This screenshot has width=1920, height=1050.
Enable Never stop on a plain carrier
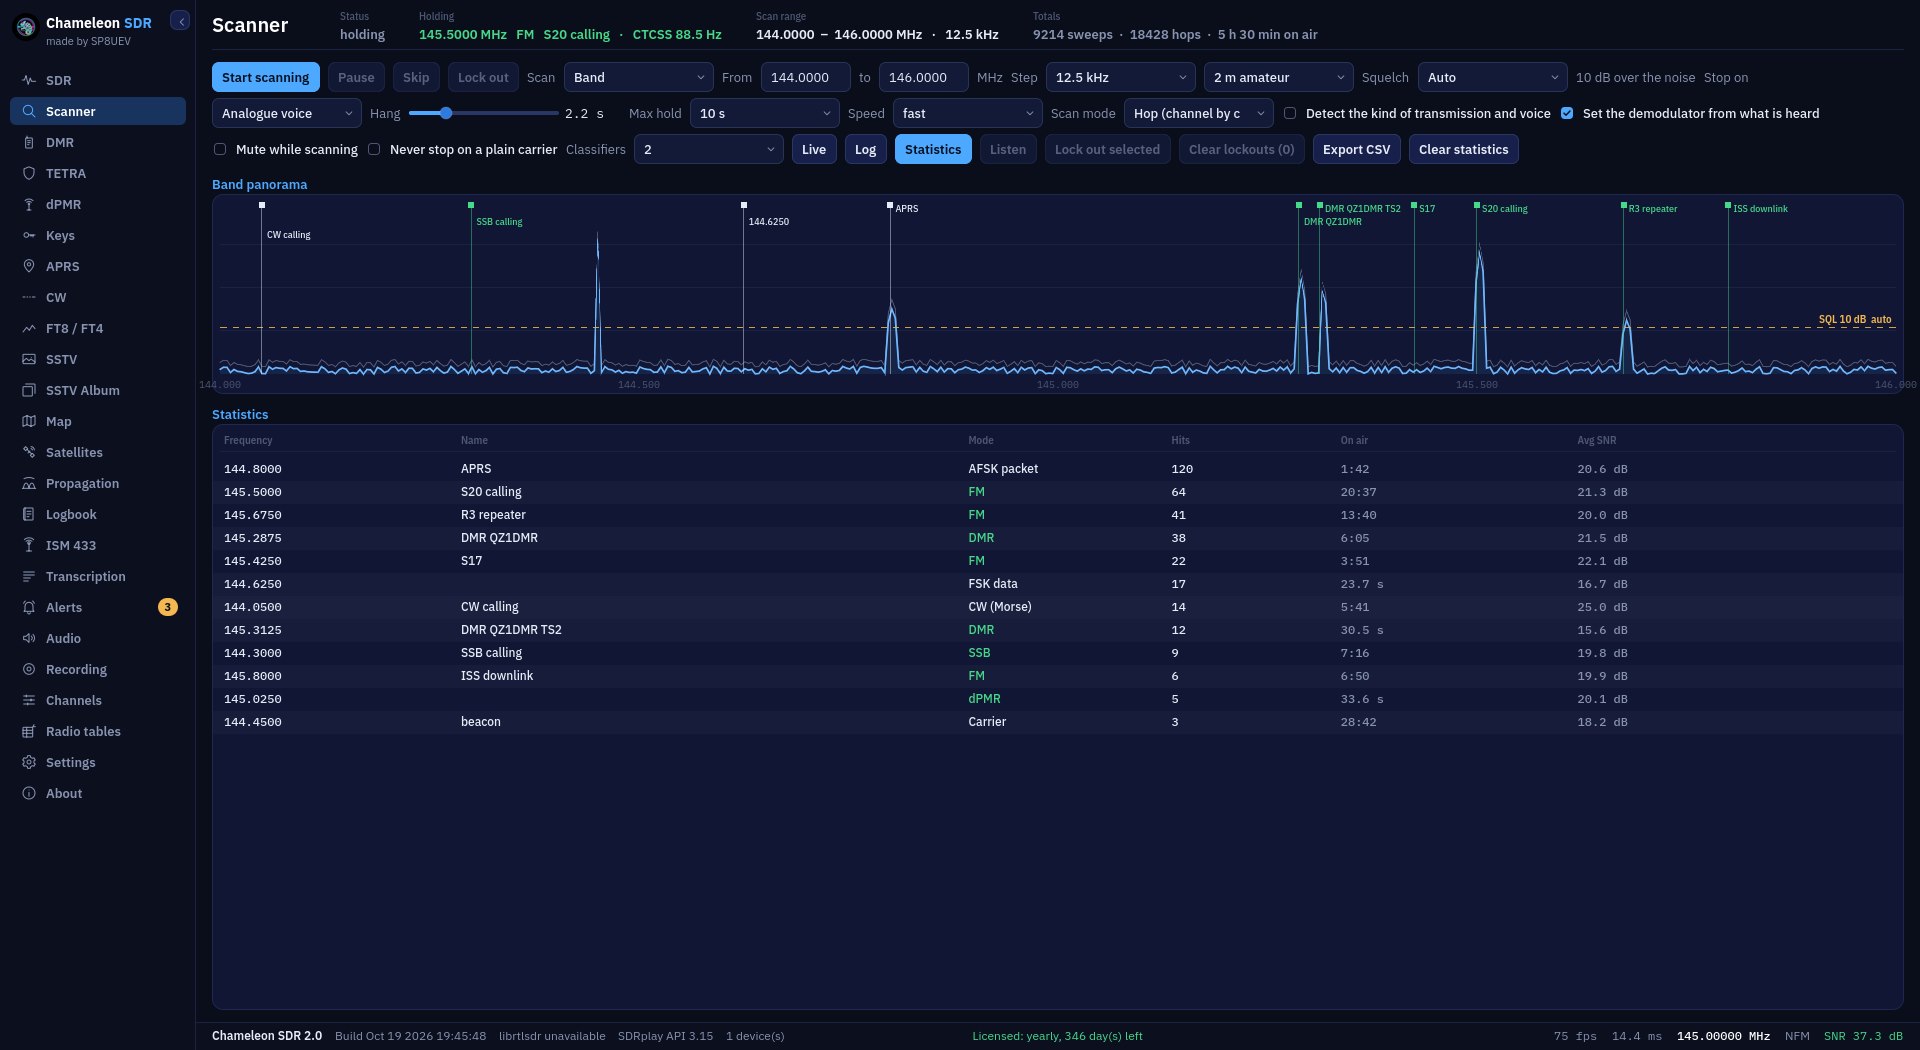374,149
